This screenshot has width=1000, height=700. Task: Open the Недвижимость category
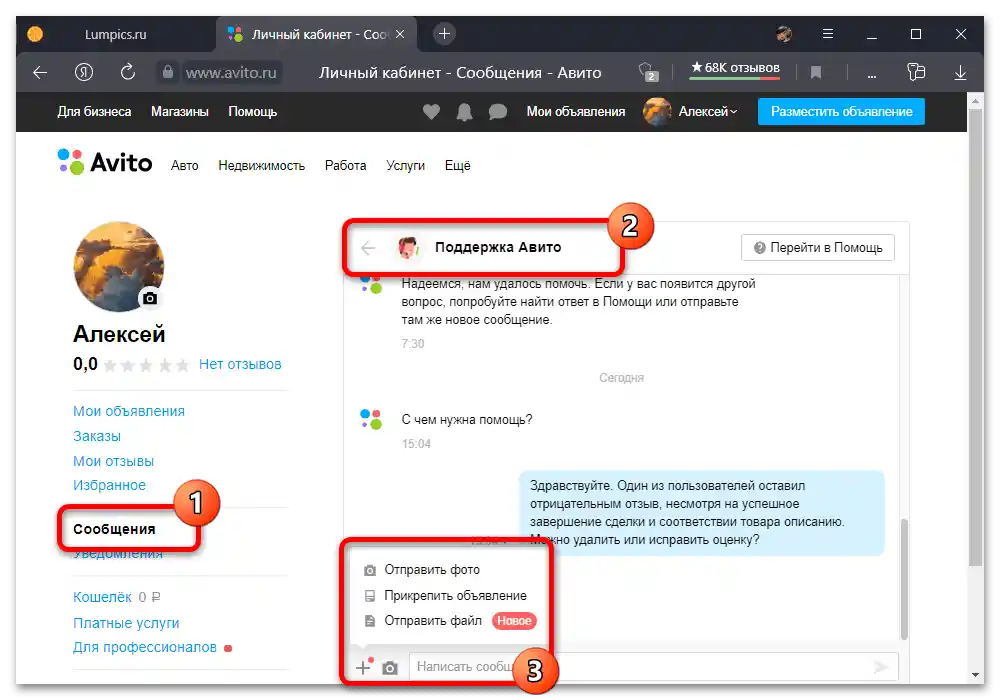tap(261, 166)
